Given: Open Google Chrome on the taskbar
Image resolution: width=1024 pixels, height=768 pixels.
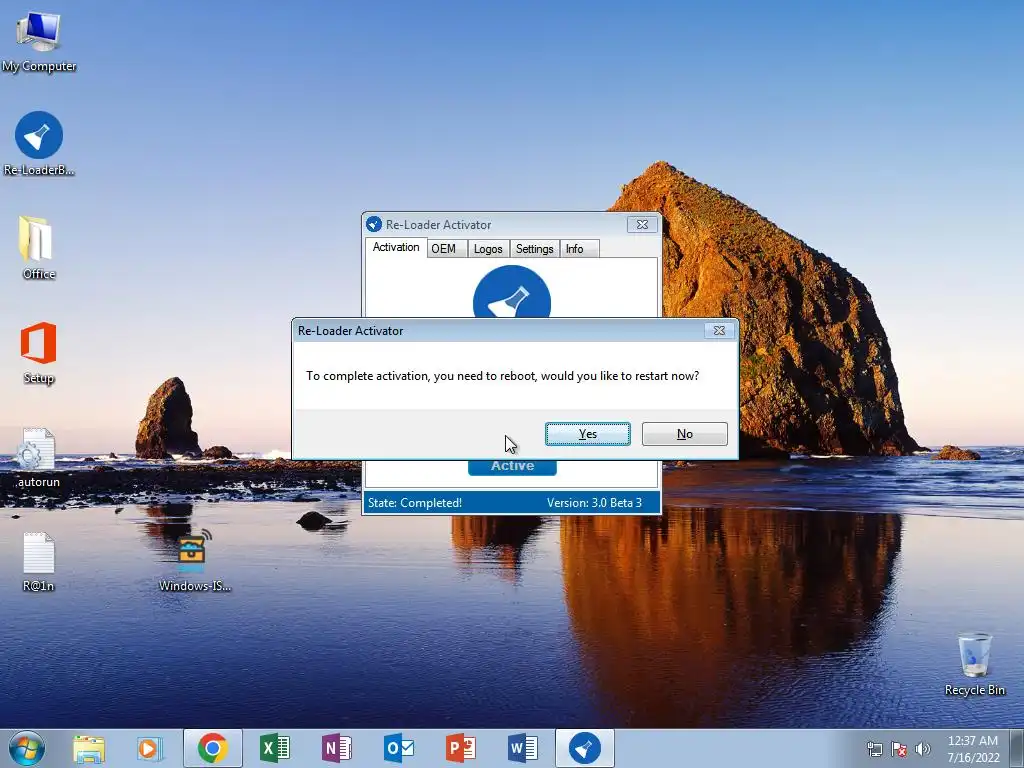Looking at the screenshot, I should pos(212,748).
